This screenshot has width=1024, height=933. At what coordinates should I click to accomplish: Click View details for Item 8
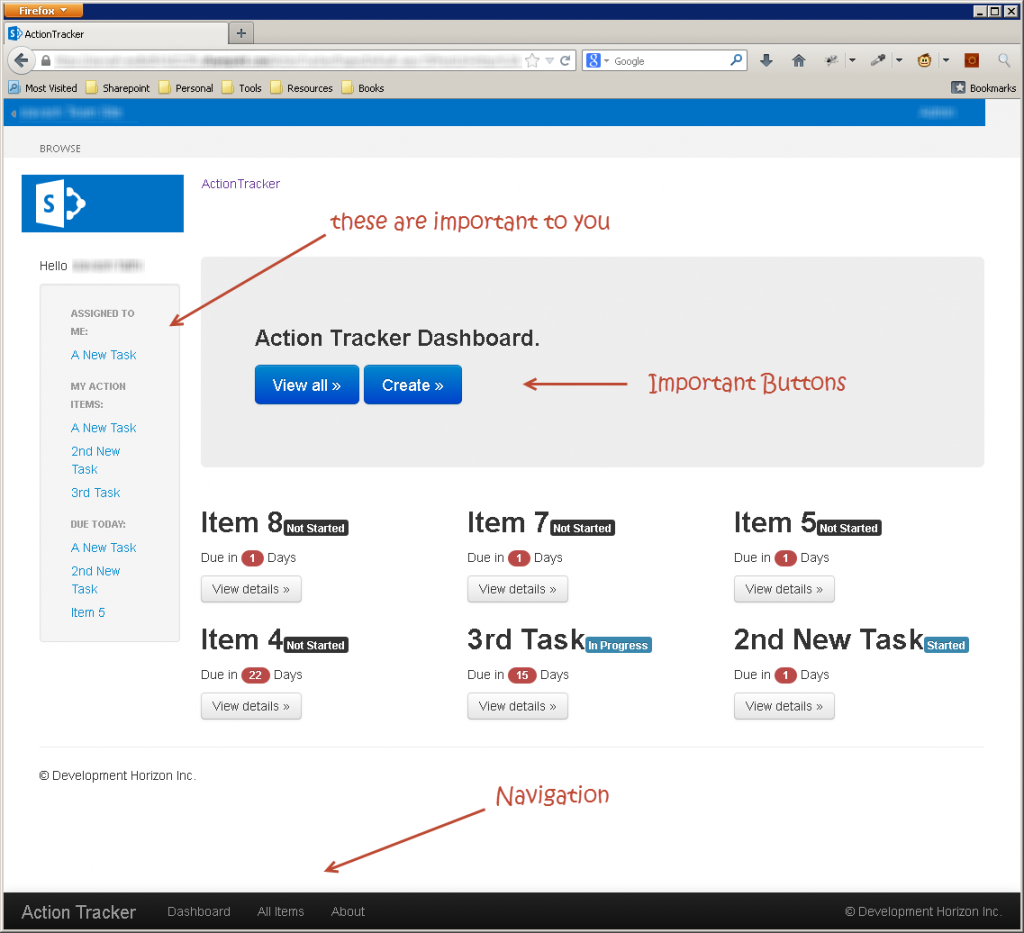click(250, 589)
